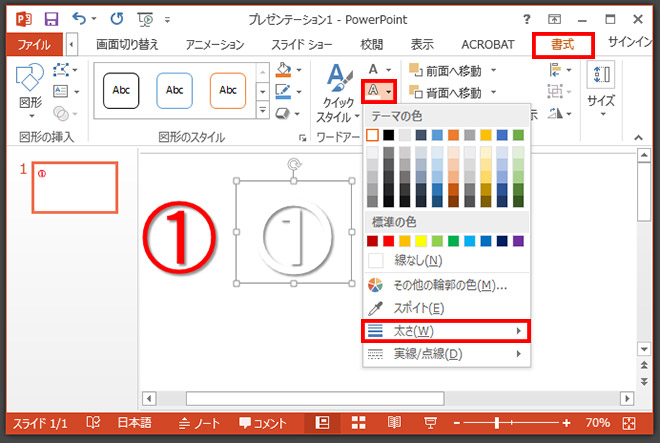Save the presentation with the floppy disk icon

coord(51,19)
